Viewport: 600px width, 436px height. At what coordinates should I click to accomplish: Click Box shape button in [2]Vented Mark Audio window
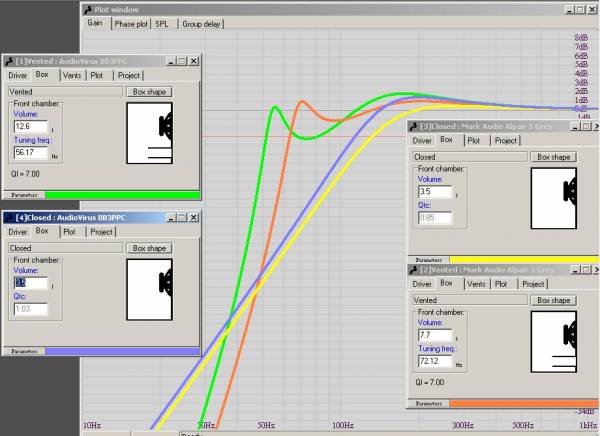coord(554,300)
